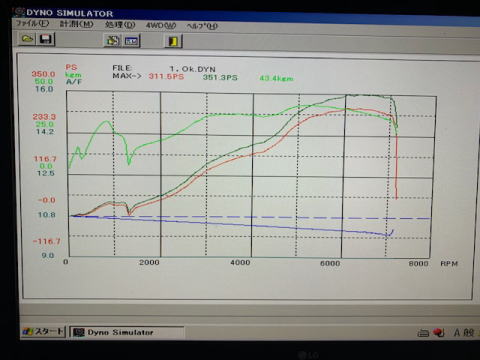The image size is (480, 360).
Task: Click the open file folder icon
Action: pyautogui.click(x=27, y=39)
